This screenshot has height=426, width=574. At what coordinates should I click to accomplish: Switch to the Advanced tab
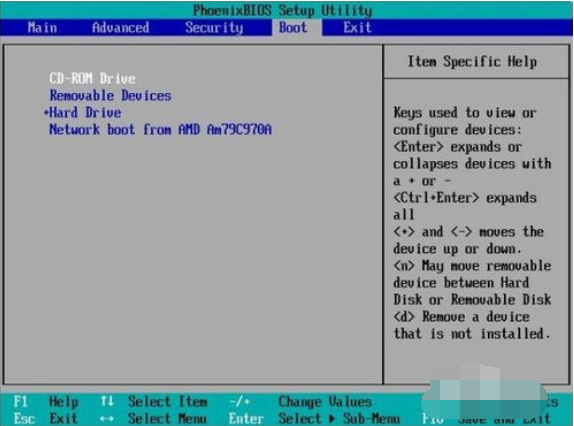pyautogui.click(x=121, y=27)
